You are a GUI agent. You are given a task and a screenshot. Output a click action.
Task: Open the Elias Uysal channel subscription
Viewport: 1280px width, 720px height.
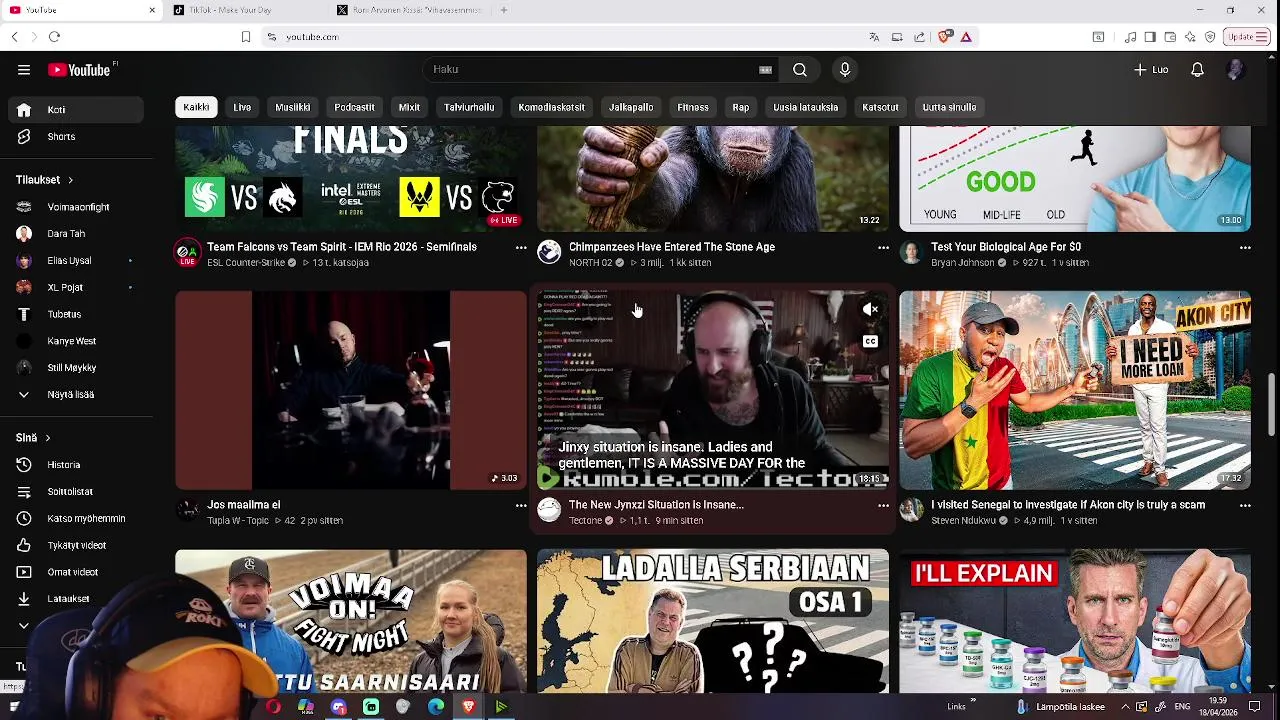pos(76,261)
